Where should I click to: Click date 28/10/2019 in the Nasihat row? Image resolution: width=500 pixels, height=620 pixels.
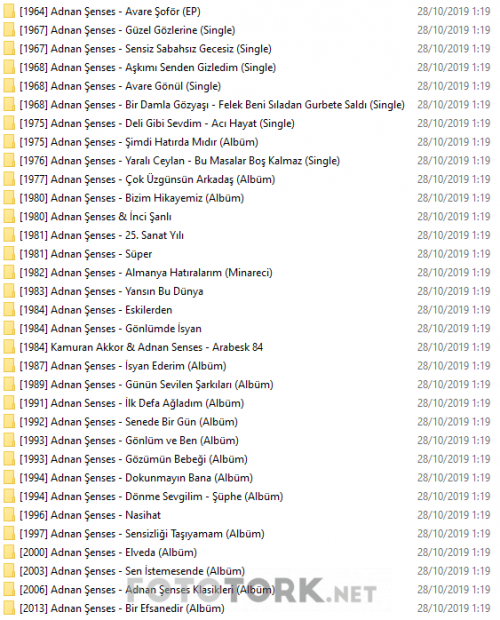pos(443,515)
